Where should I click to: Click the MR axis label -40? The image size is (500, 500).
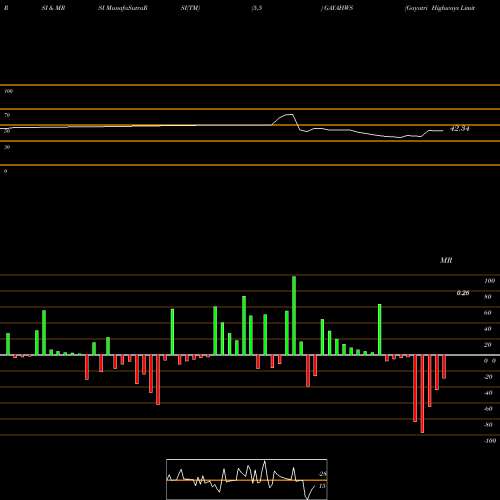click(488, 393)
